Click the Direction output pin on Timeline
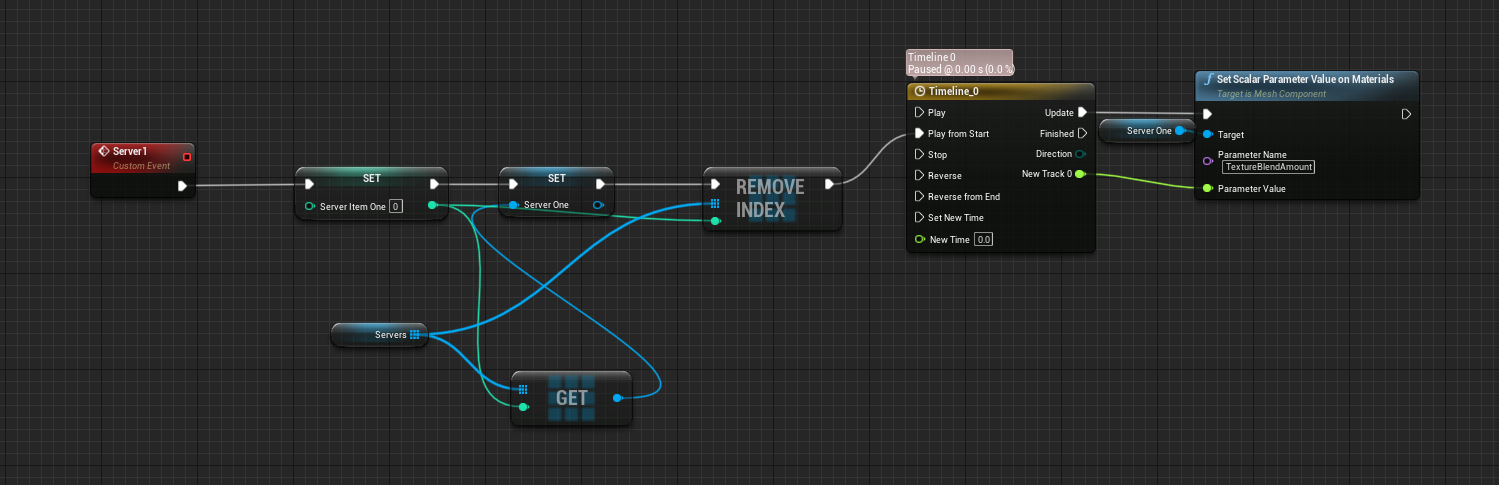Viewport: 1499px width, 485px height. pos(1080,154)
